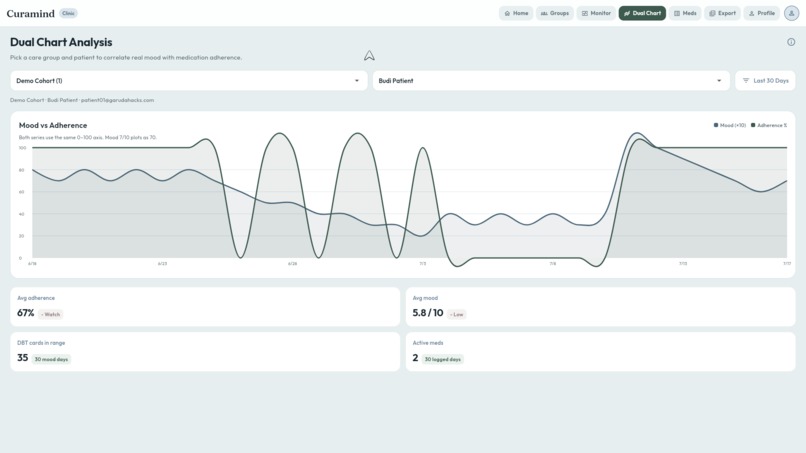
Task: Click the Curamind logo
Action: 30,14
